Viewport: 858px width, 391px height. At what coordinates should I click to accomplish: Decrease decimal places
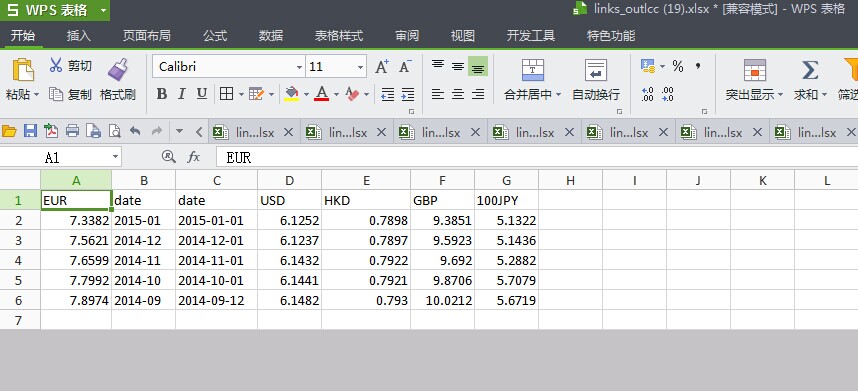[668, 94]
